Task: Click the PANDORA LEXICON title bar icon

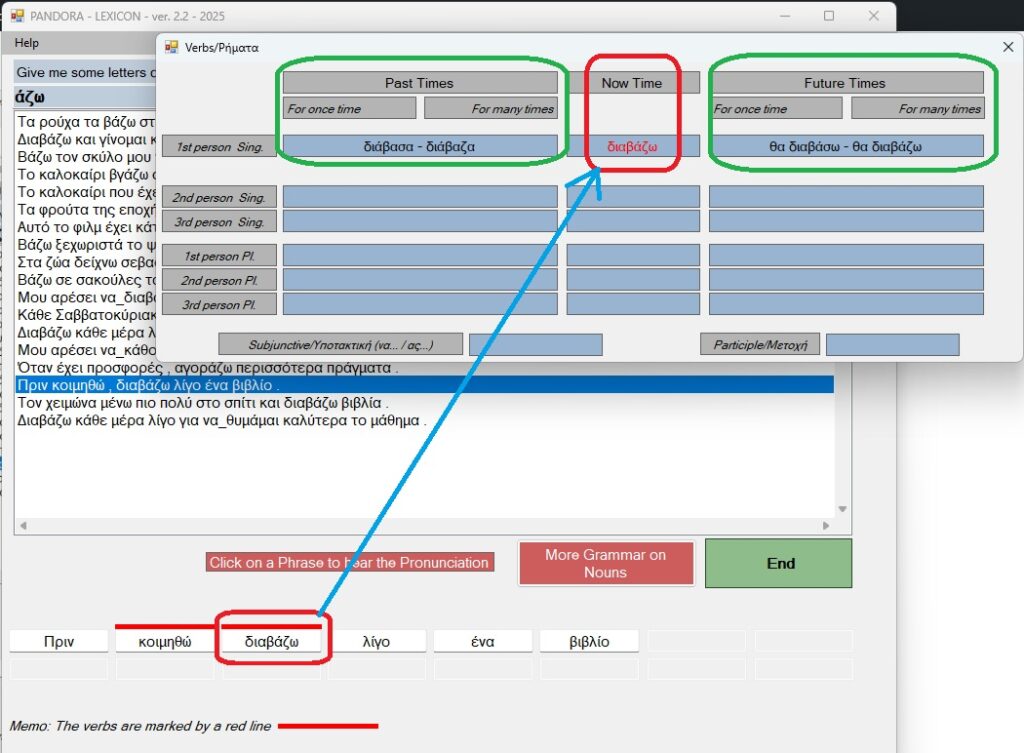Action: click(17, 16)
